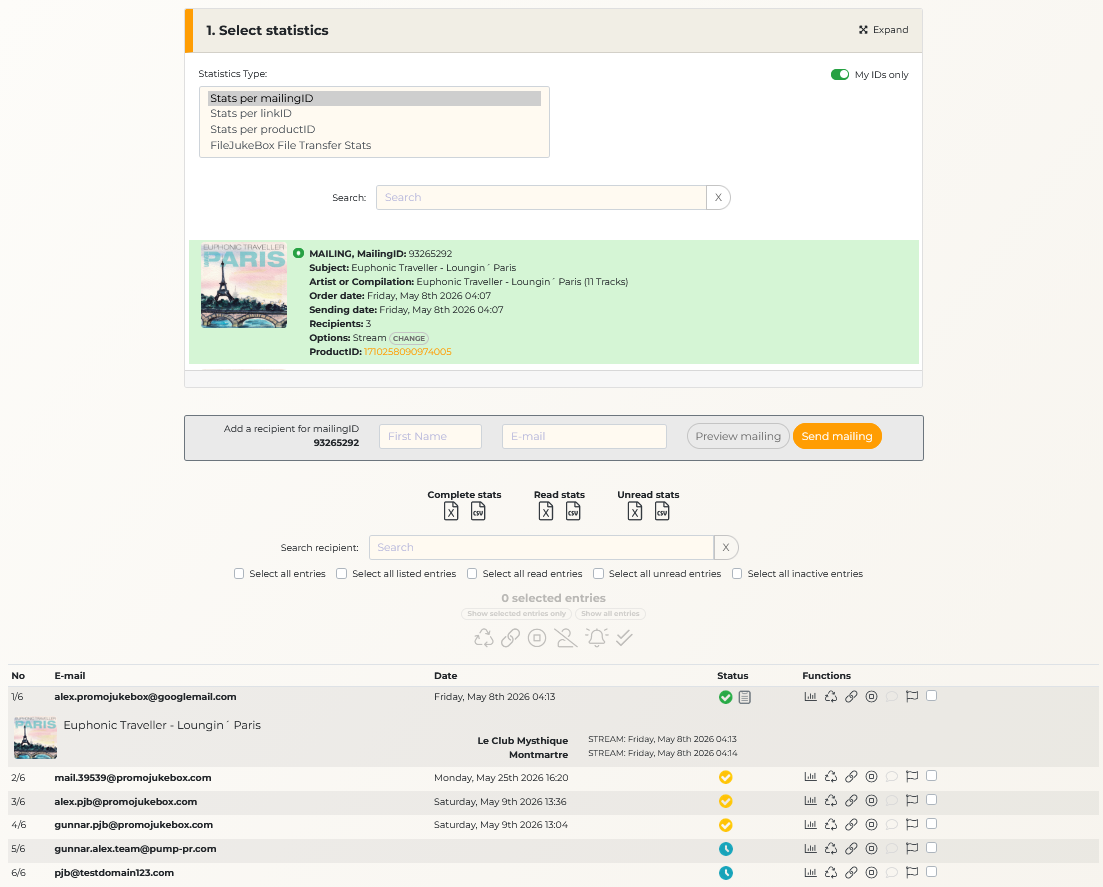The image size is (1103, 887).
Task: Download Unread stats as Excel file
Action: coord(635,511)
